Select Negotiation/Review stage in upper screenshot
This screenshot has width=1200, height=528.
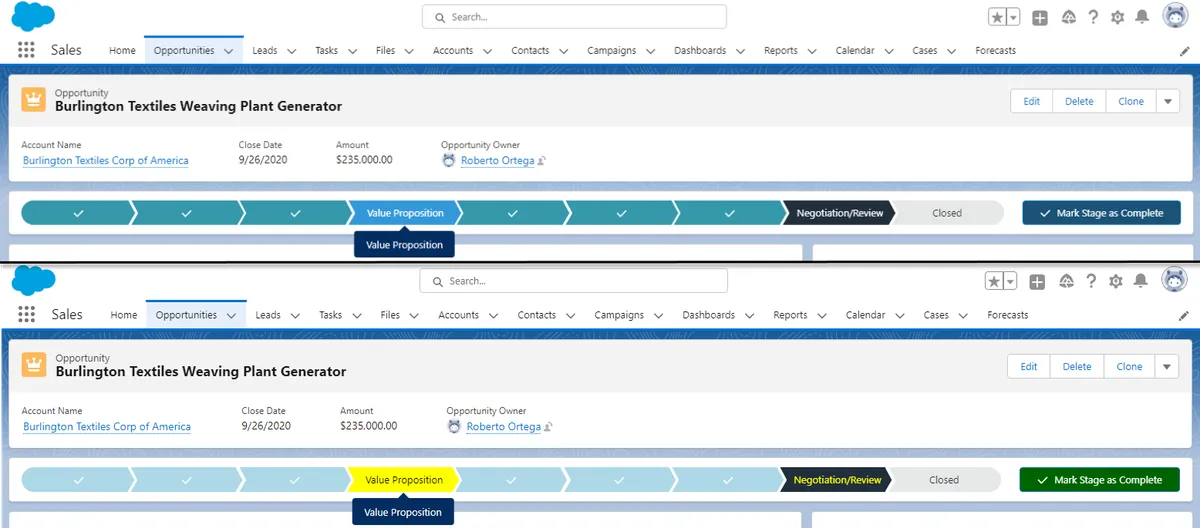coord(839,213)
